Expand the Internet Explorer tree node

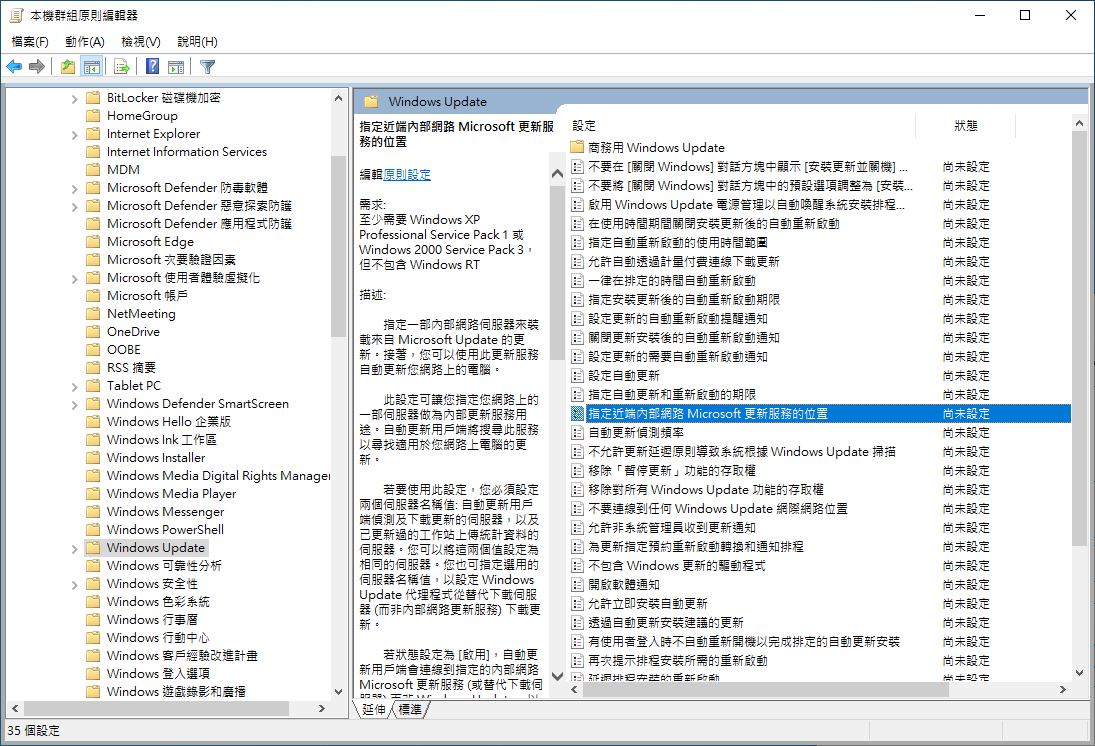75,135
